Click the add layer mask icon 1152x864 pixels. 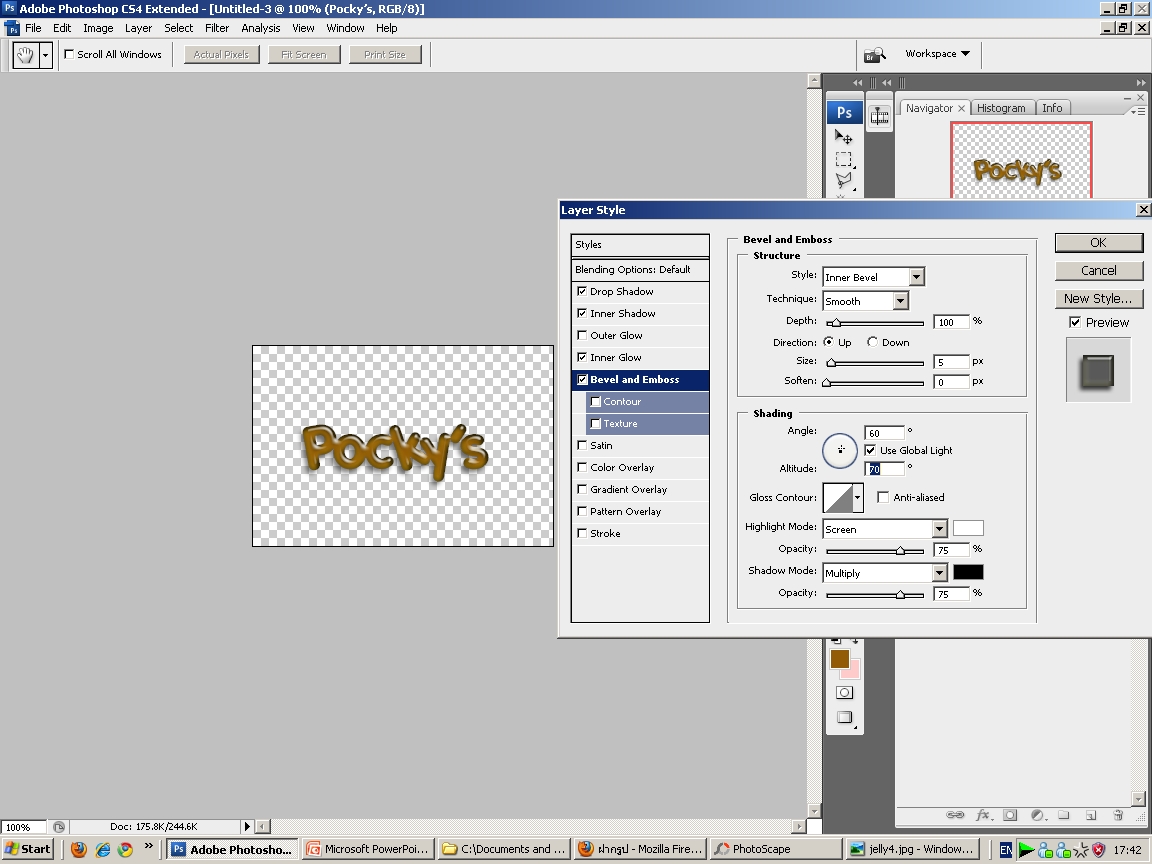tap(1010, 815)
